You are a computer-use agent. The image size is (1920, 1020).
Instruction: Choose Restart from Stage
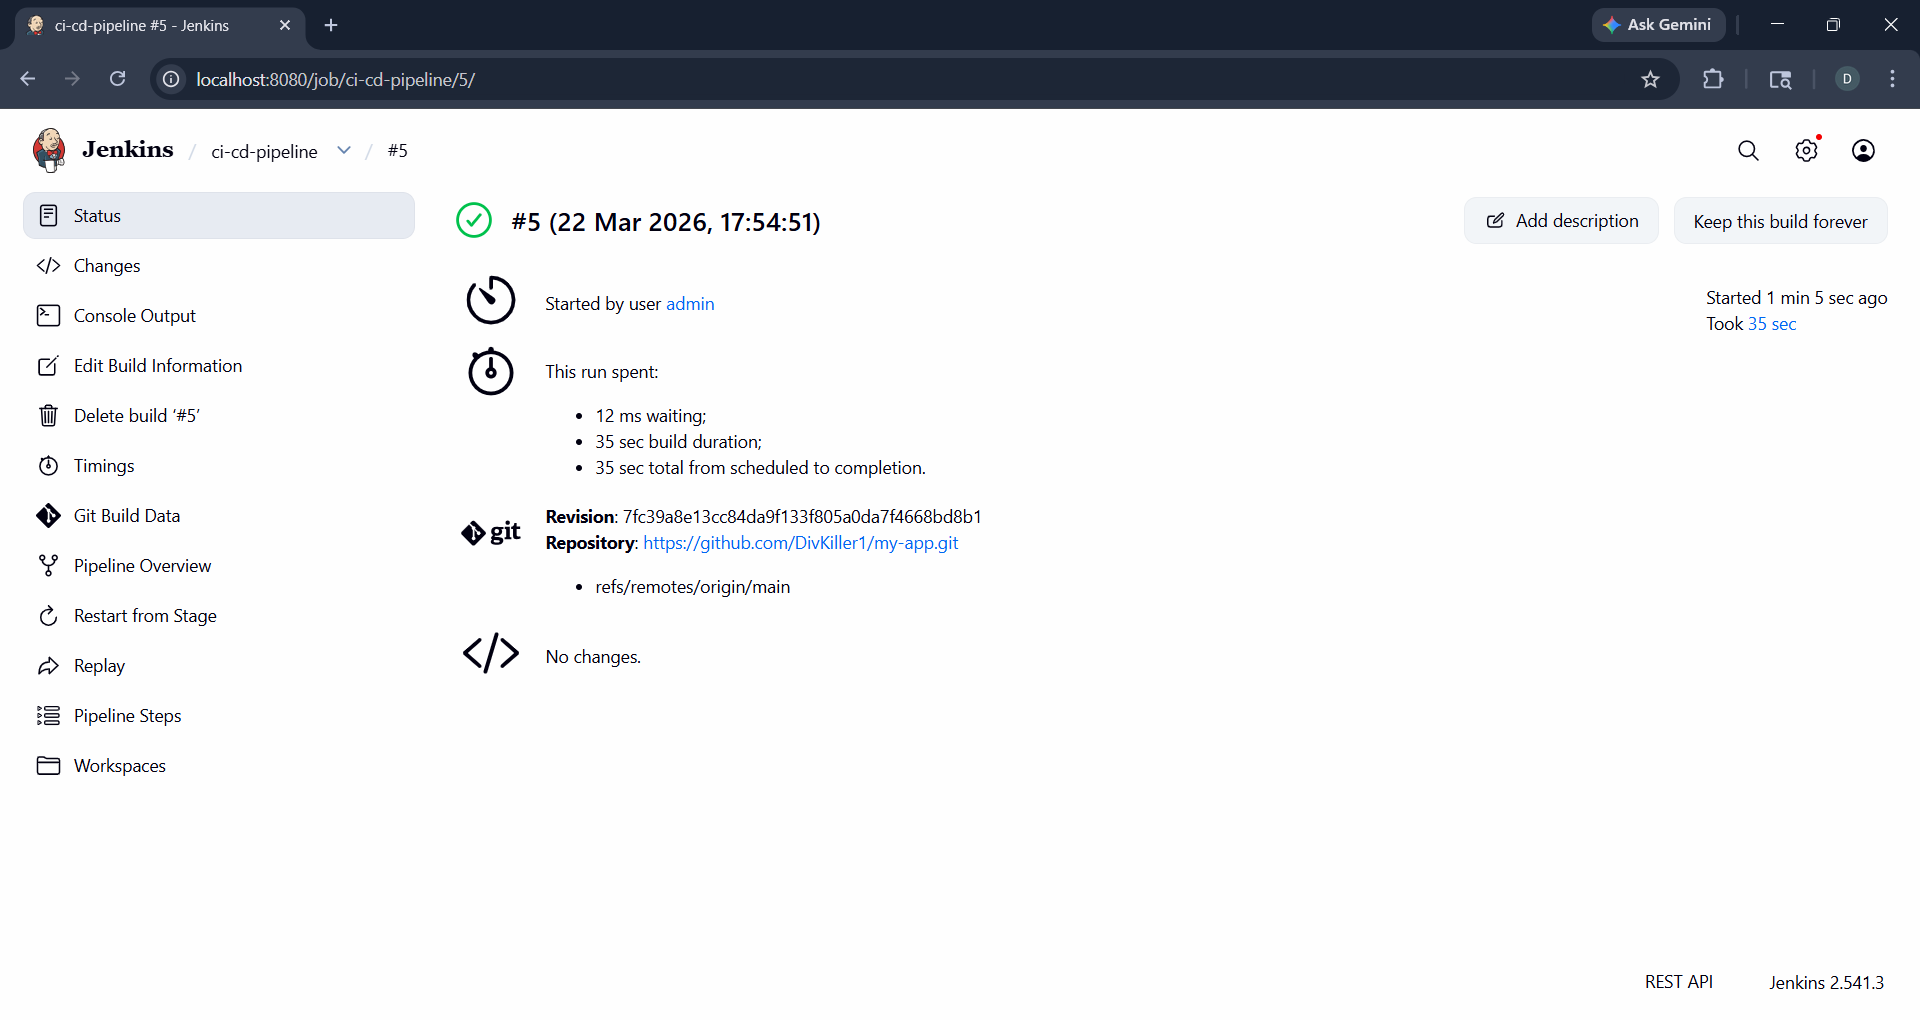[145, 616]
